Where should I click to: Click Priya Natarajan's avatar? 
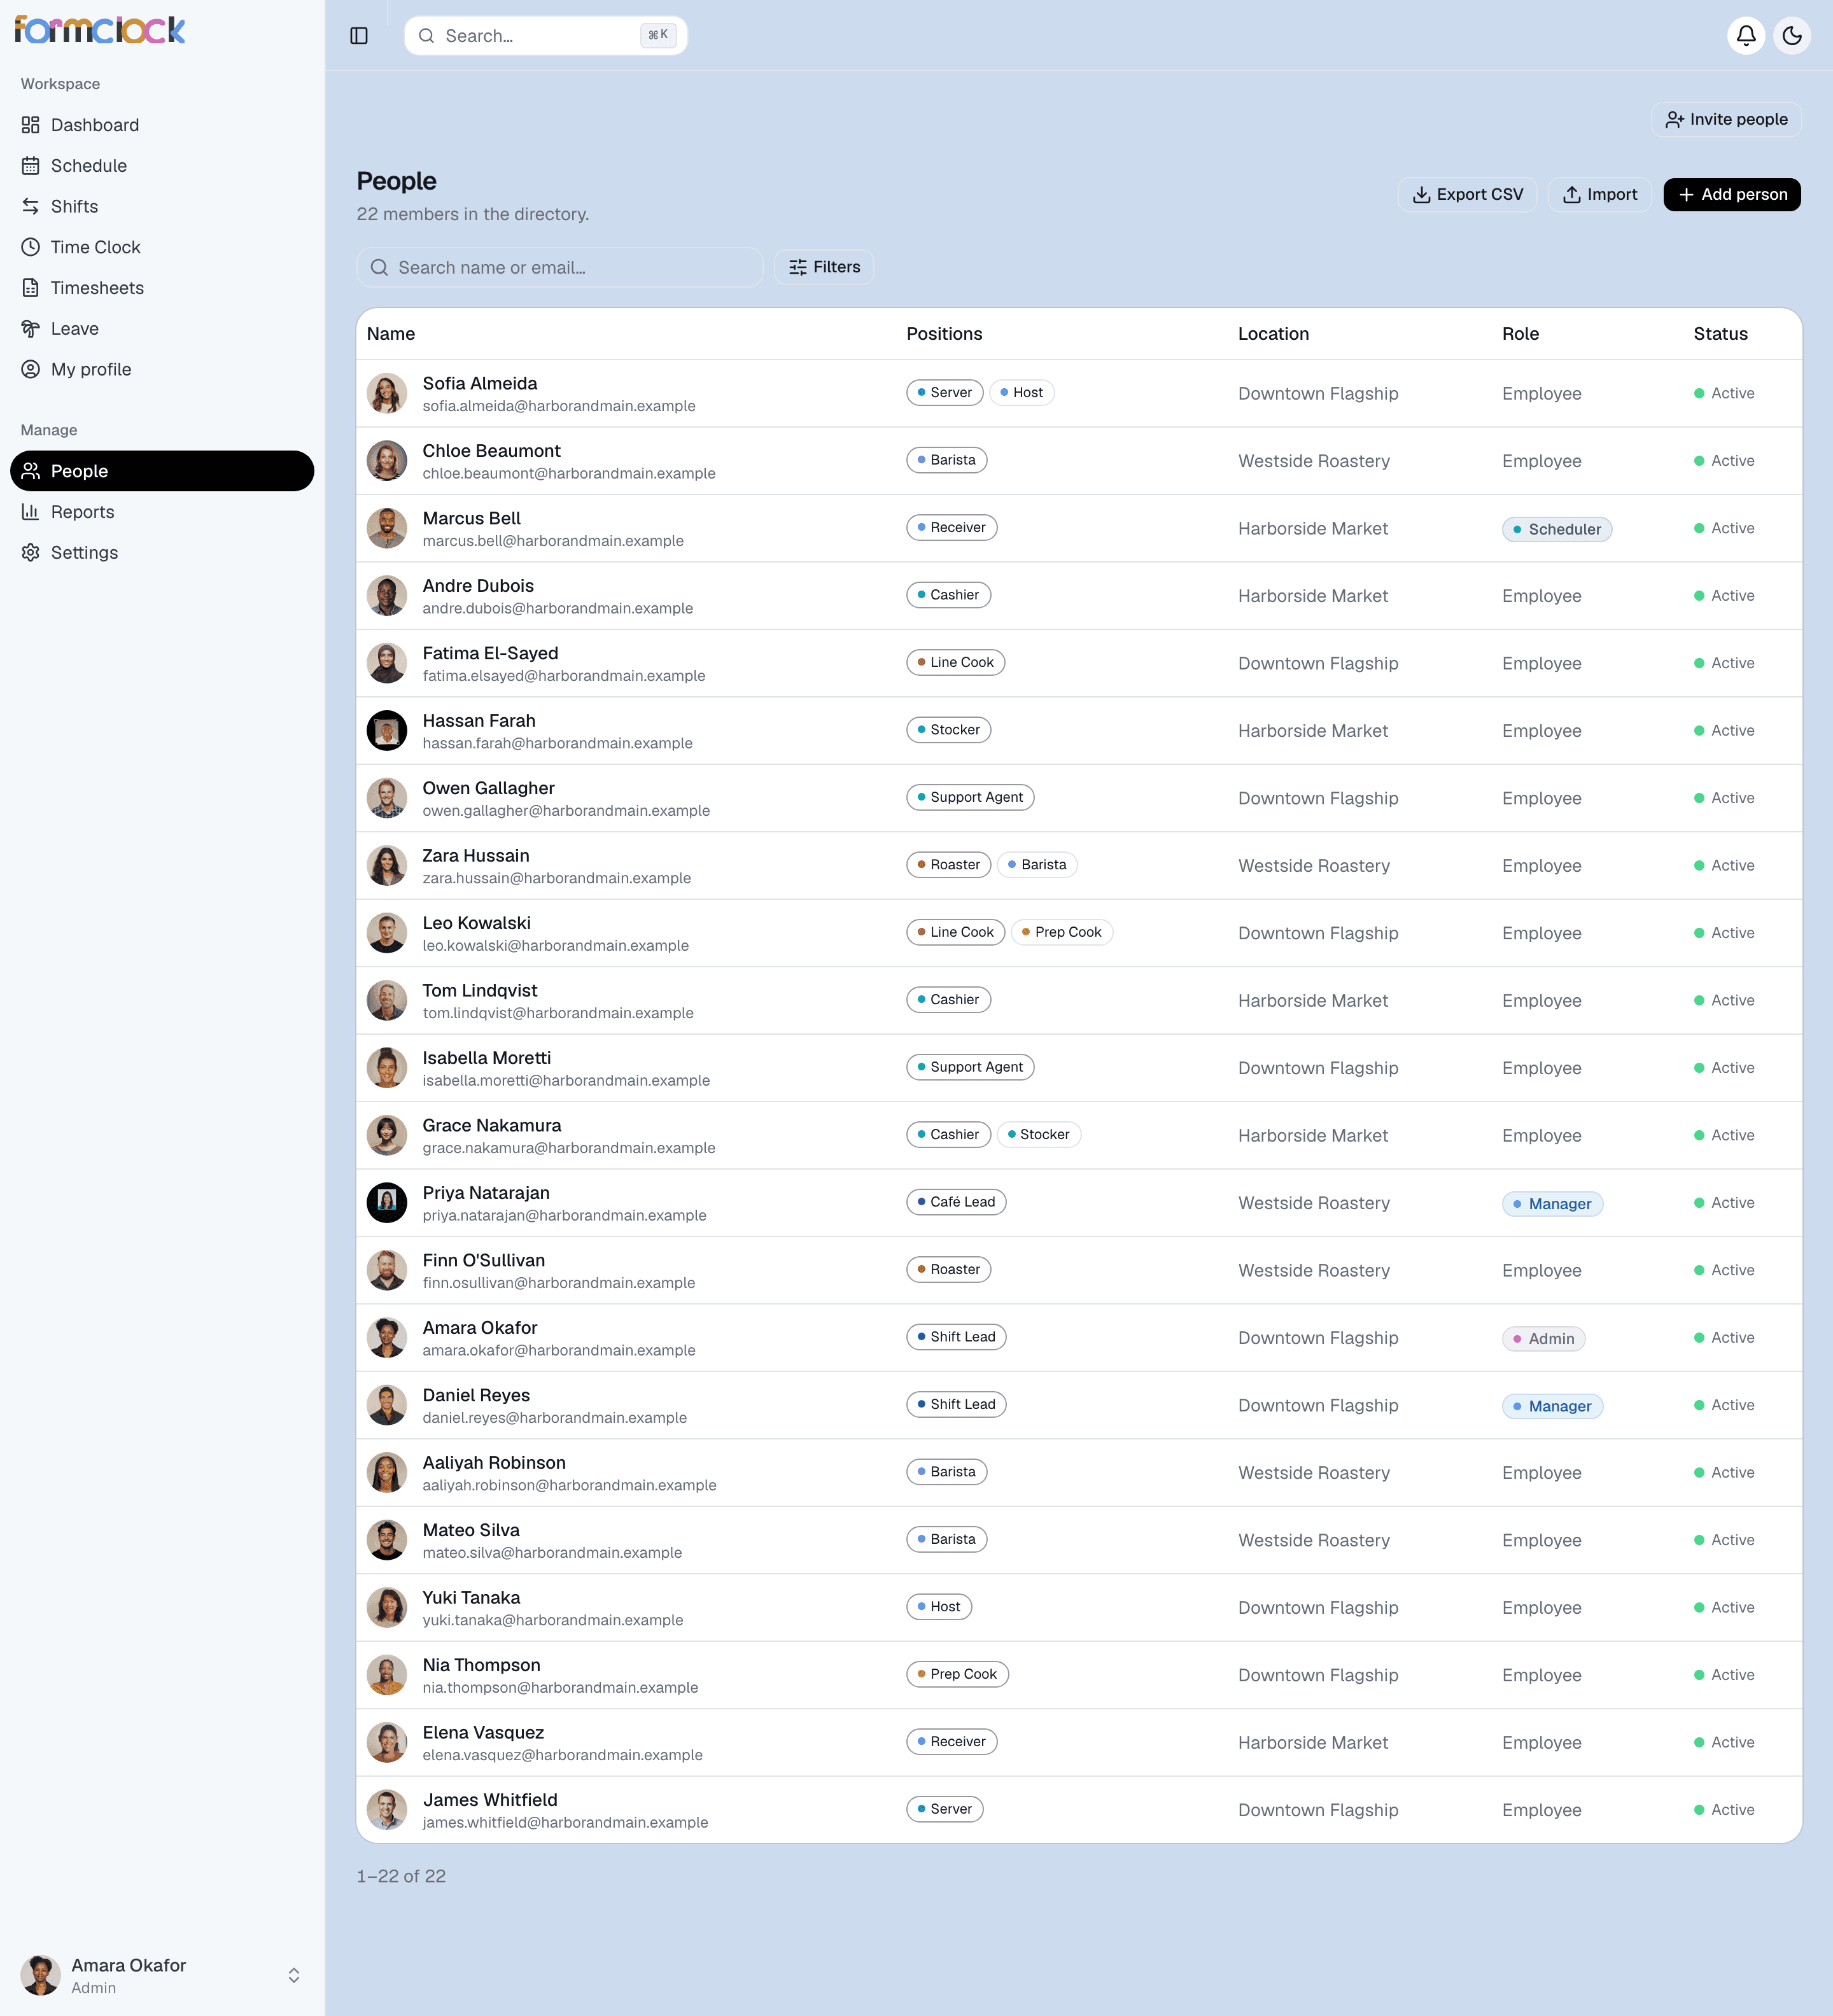(x=387, y=1203)
